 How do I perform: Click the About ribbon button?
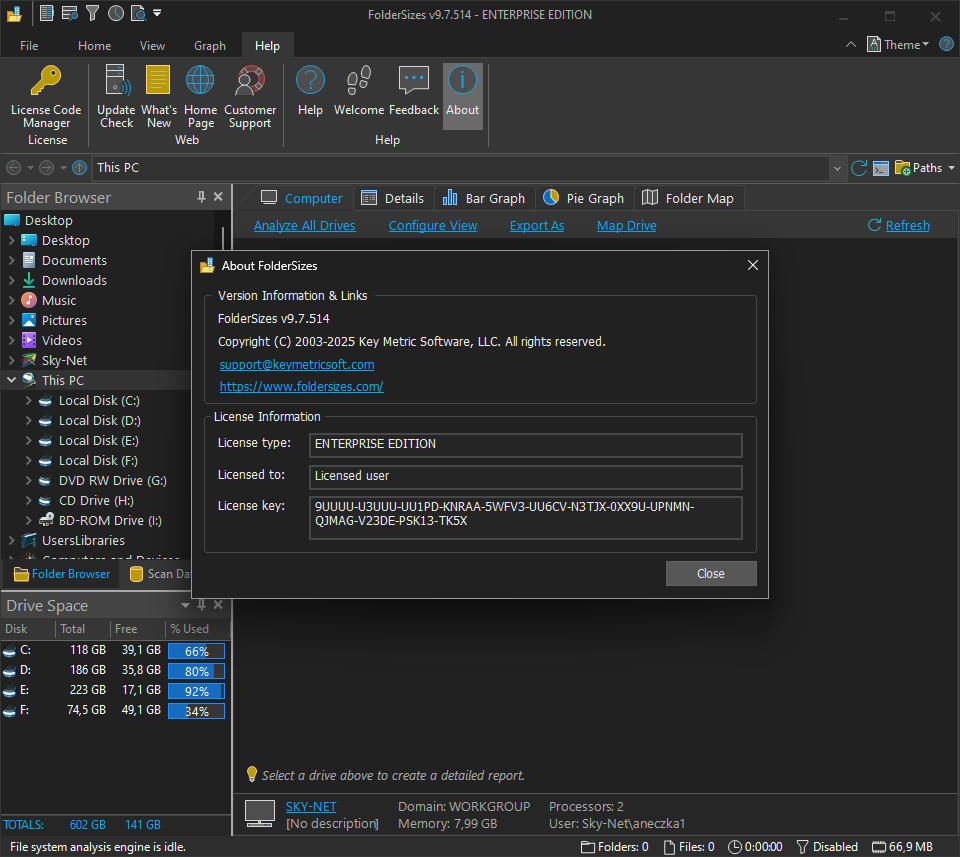(x=462, y=96)
